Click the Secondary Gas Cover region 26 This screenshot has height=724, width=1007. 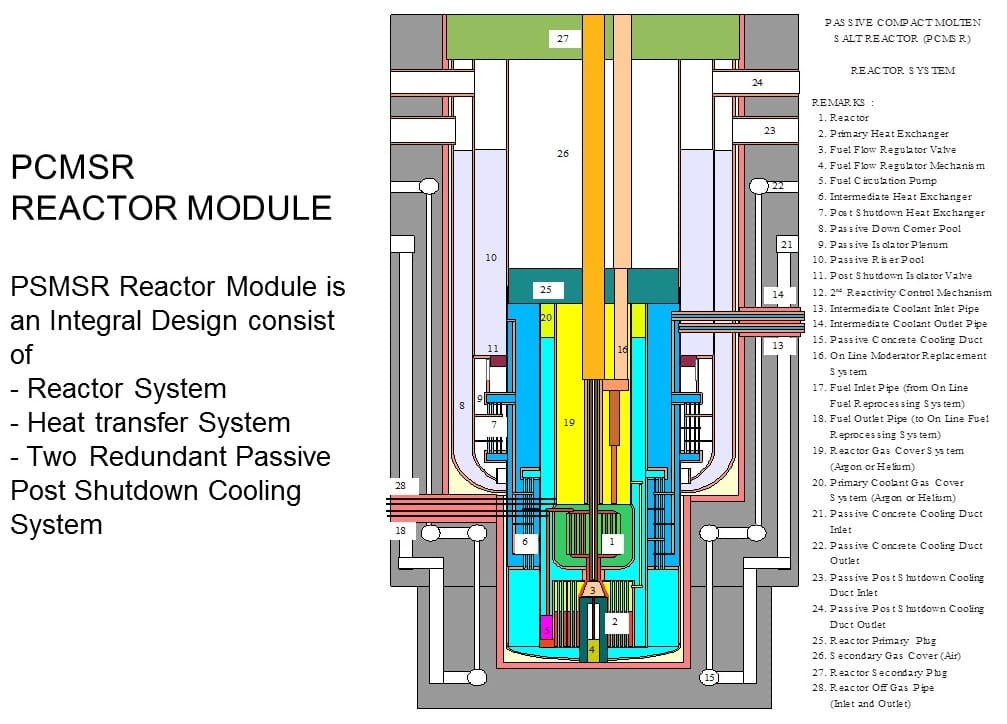click(562, 154)
